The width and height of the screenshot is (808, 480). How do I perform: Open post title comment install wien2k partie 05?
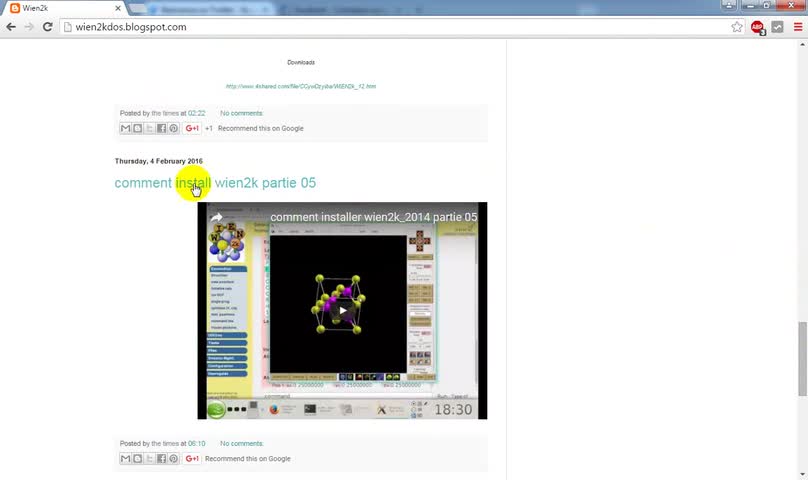215,183
